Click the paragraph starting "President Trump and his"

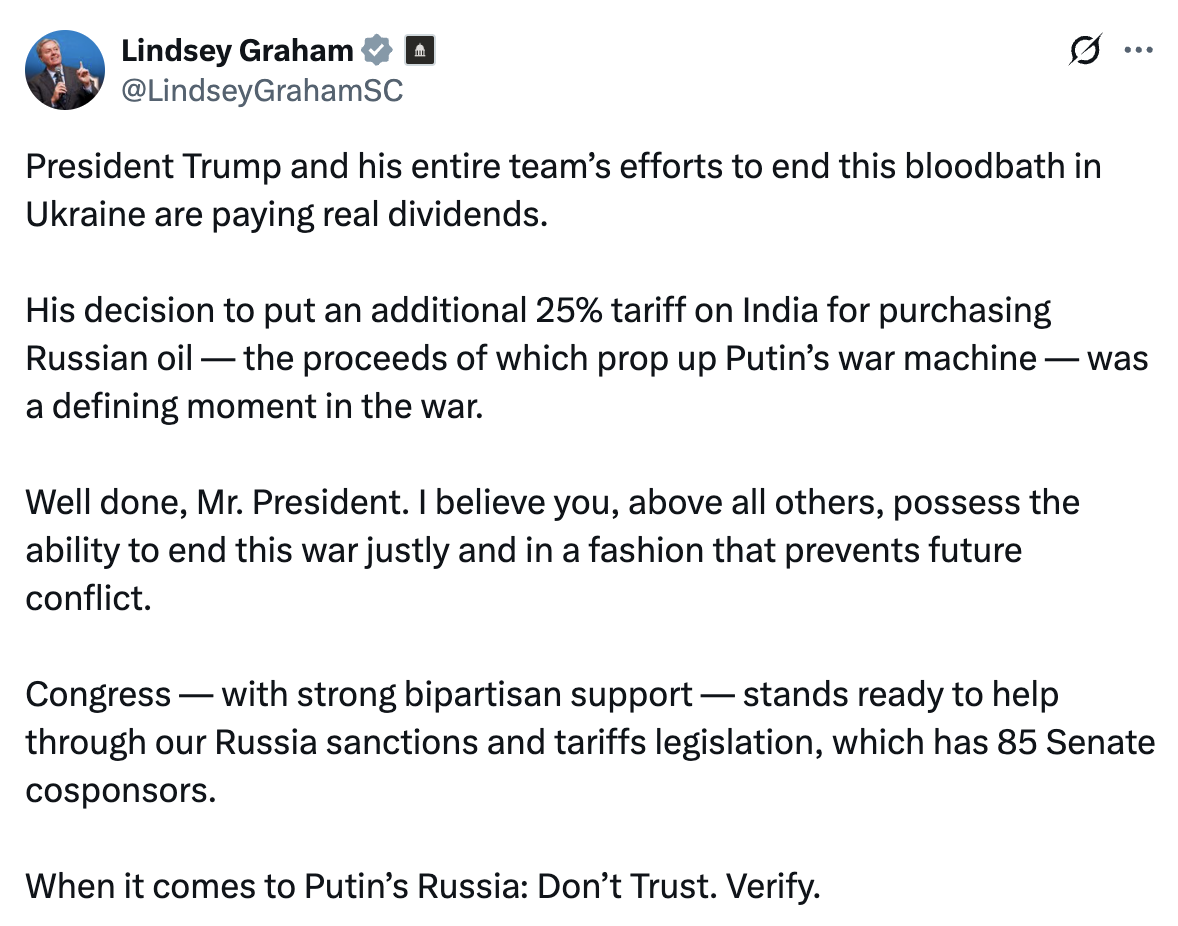pos(563,190)
